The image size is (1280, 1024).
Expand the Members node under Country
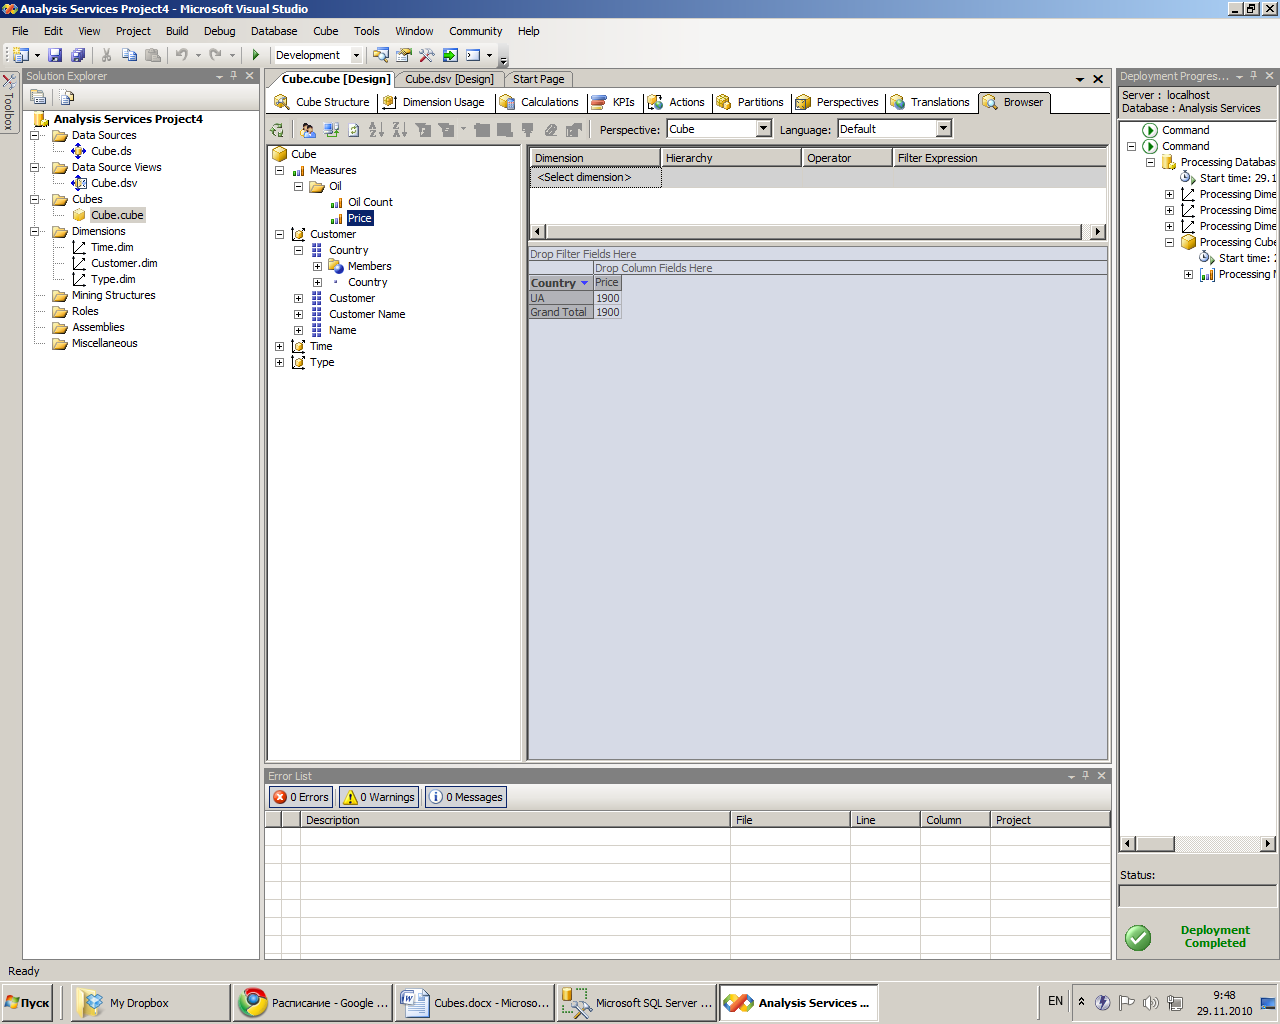click(317, 266)
